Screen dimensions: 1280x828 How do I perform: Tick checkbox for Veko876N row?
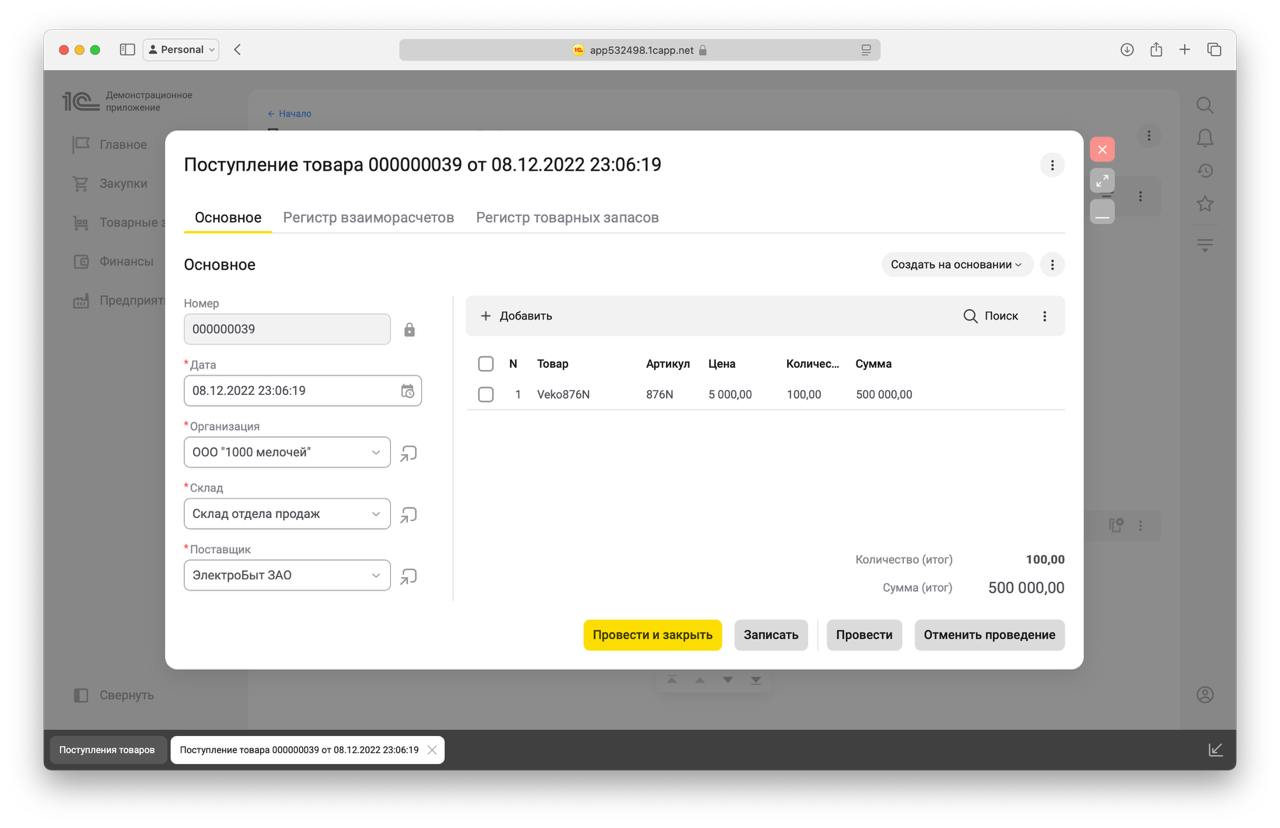[x=486, y=395]
